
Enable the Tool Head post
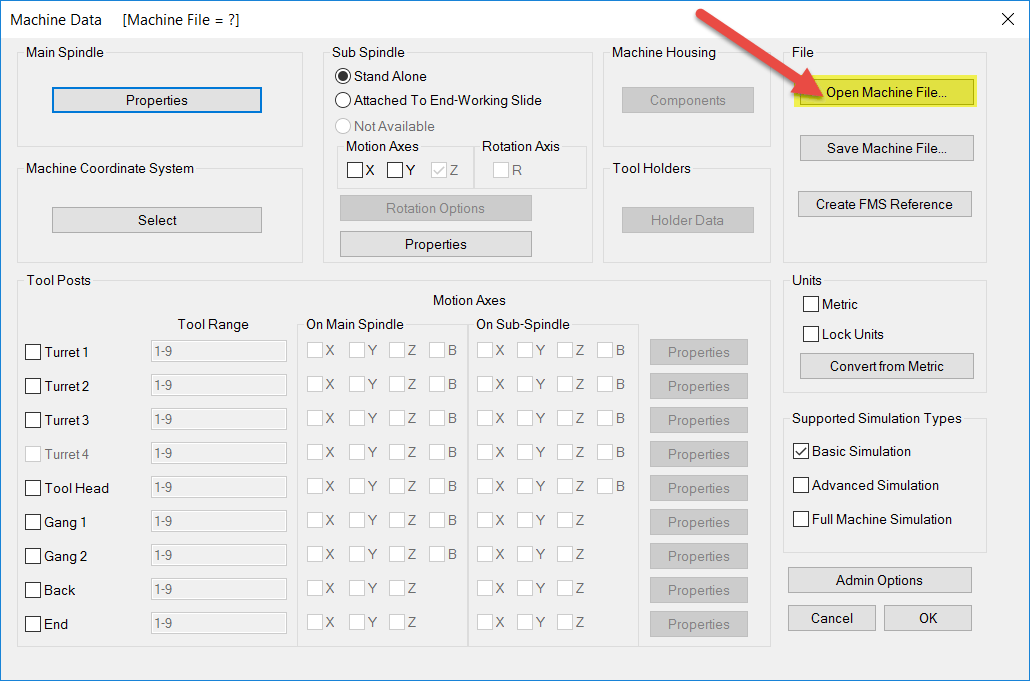coord(33,488)
